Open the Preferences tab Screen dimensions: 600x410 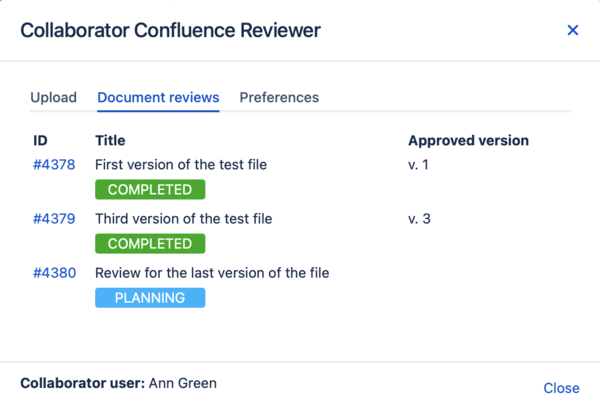[279, 98]
